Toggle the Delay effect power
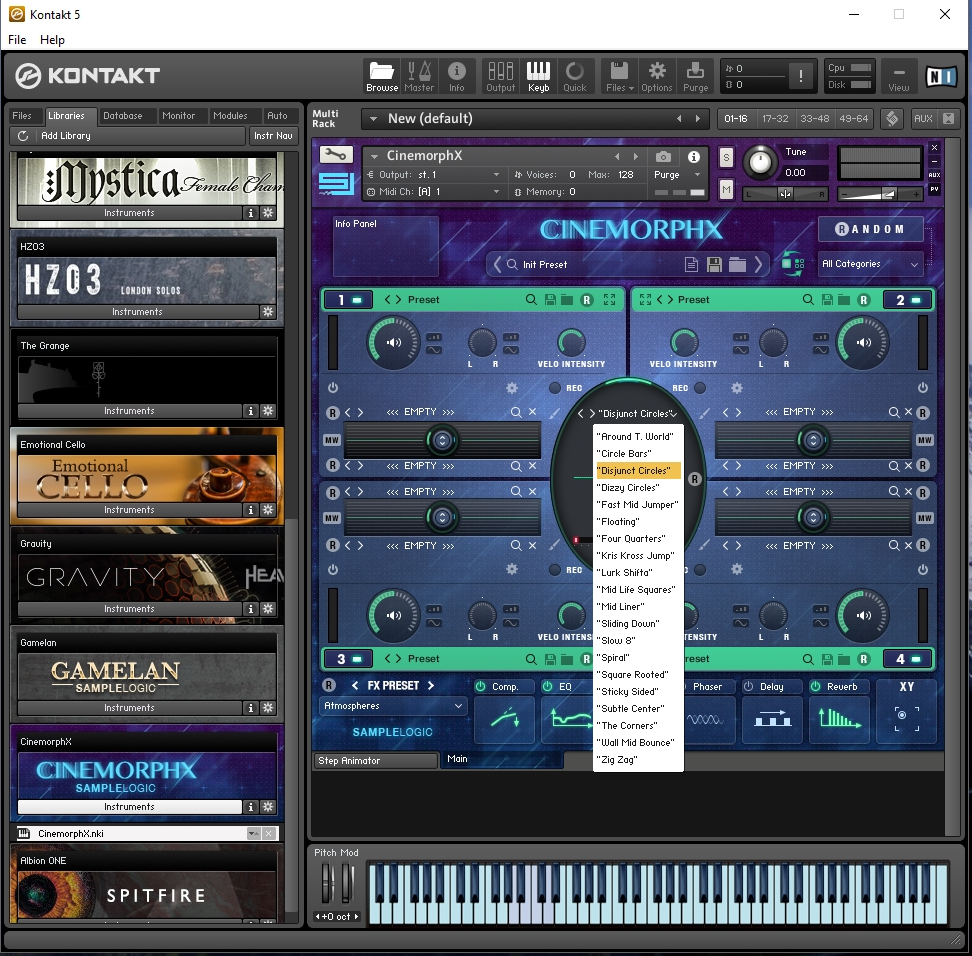 [748, 686]
